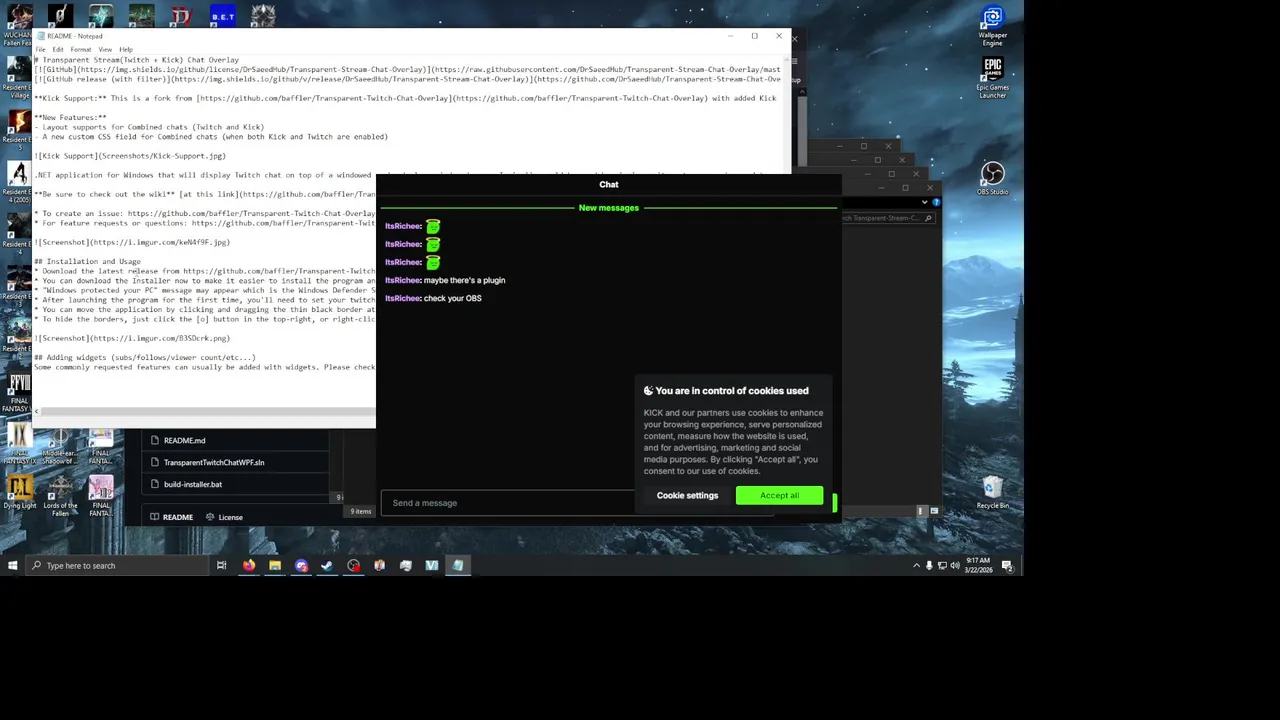Open the Epic Games Launcher desktop icon
The height and width of the screenshot is (720, 1280).
point(992,78)
